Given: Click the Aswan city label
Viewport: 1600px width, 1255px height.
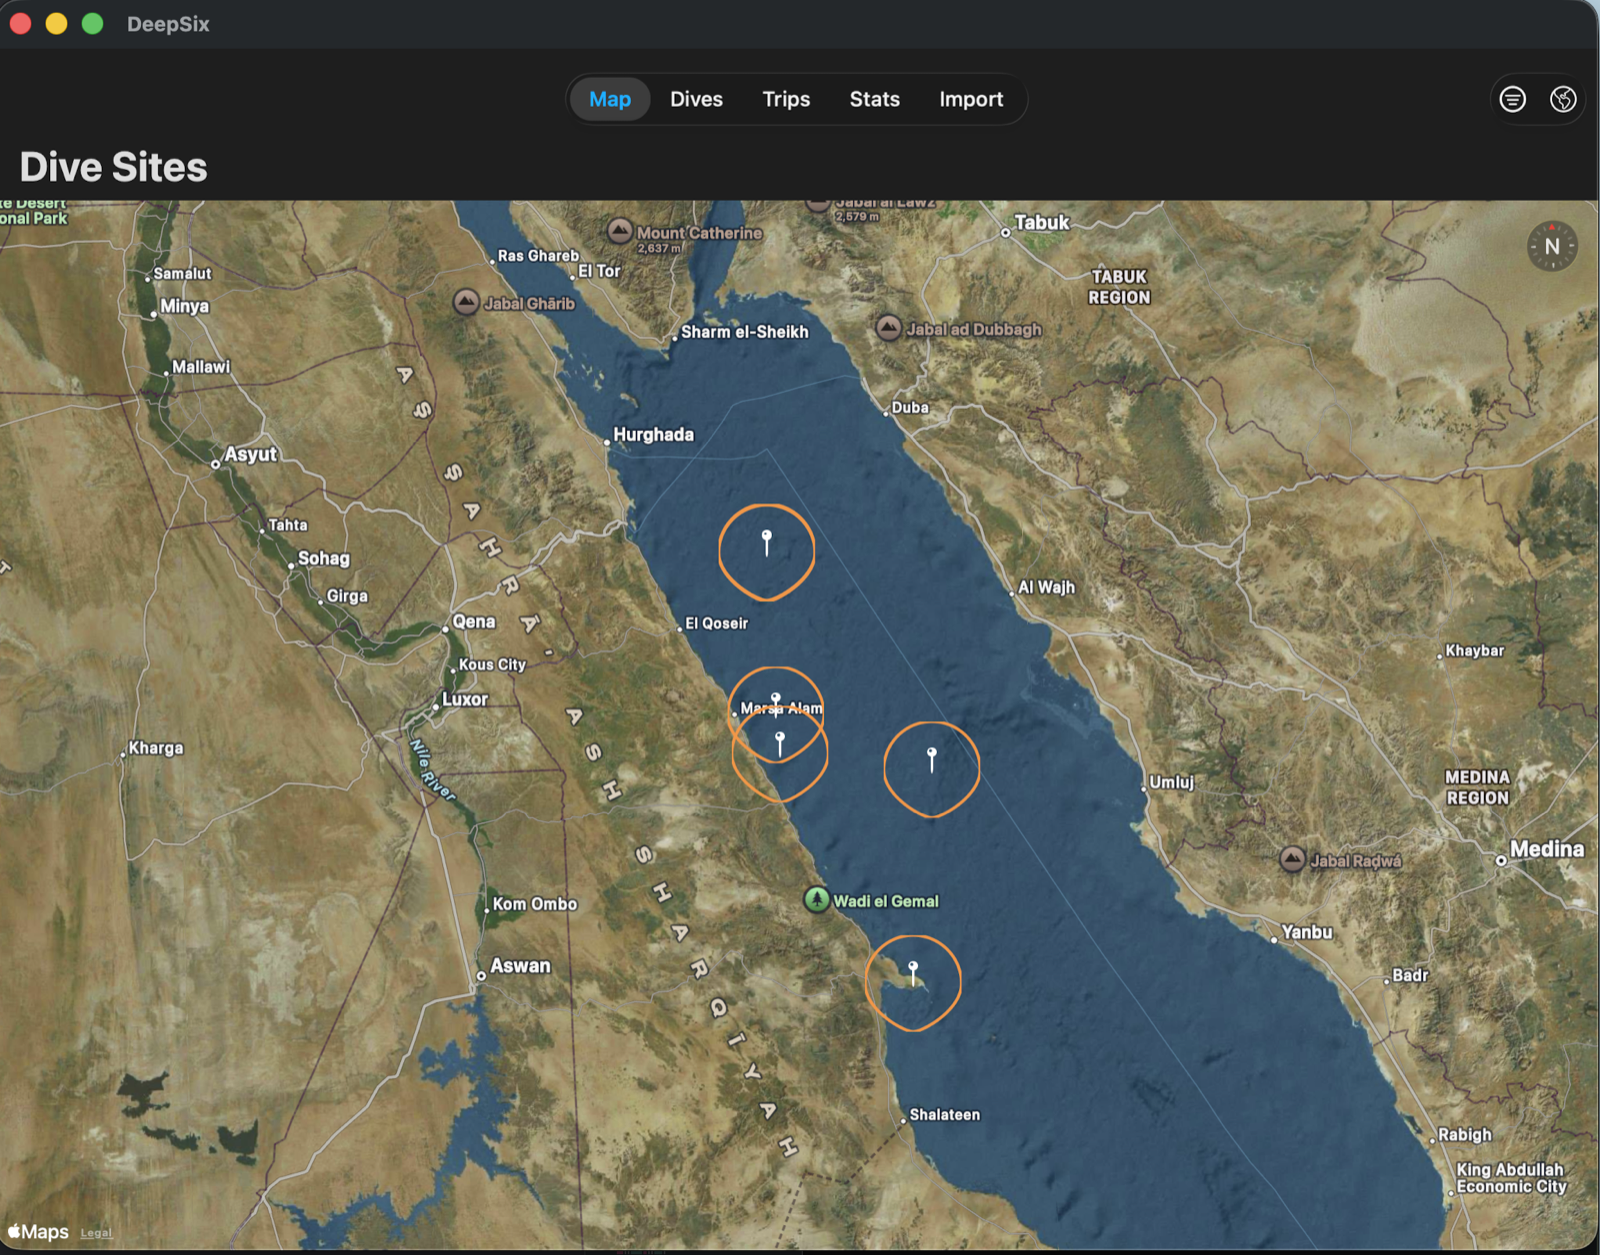Looking at the screenshot, I should click(520, 966).
